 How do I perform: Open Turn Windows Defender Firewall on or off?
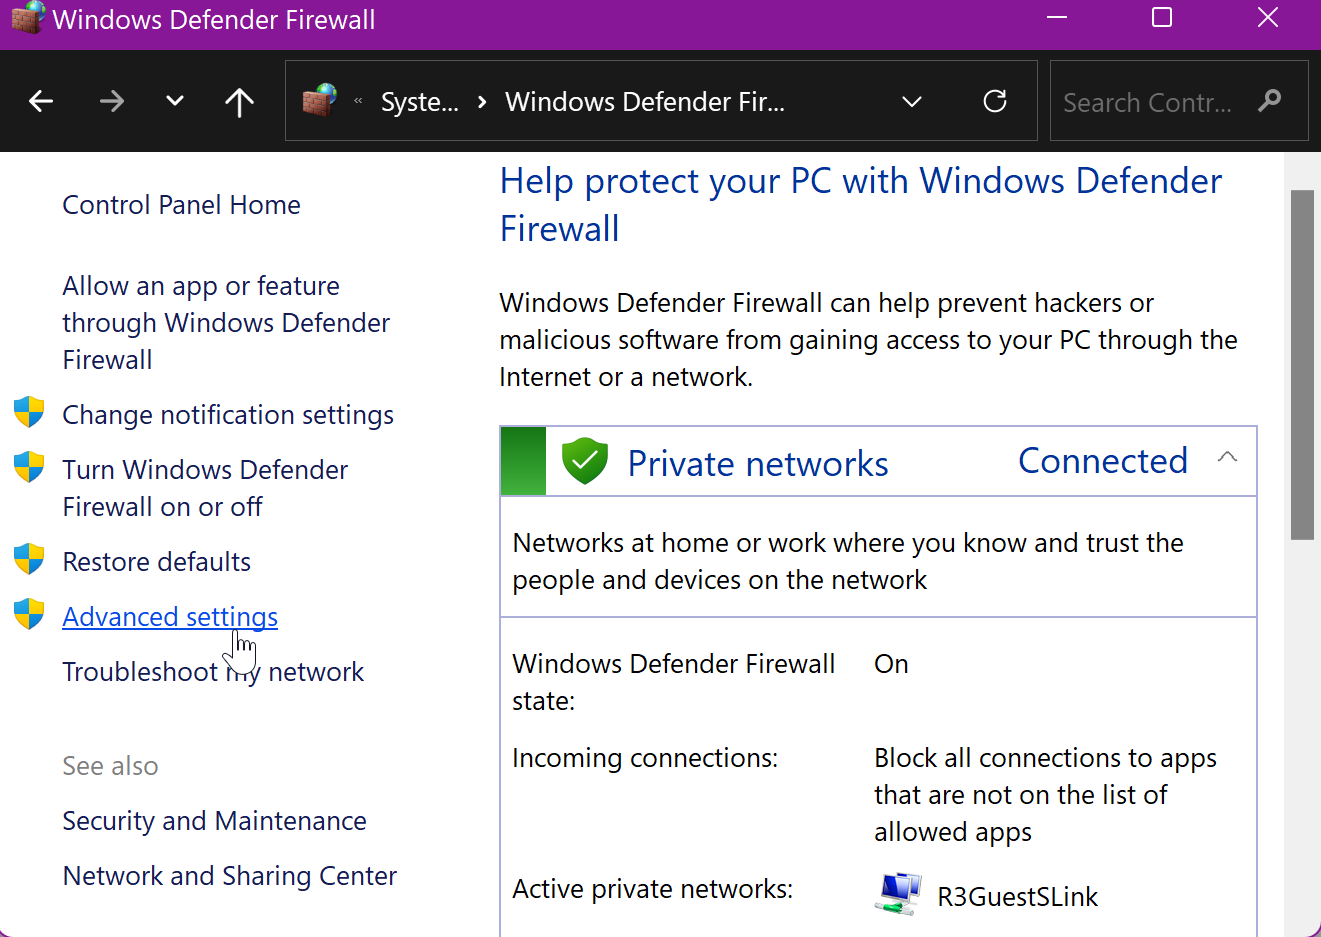205,488
